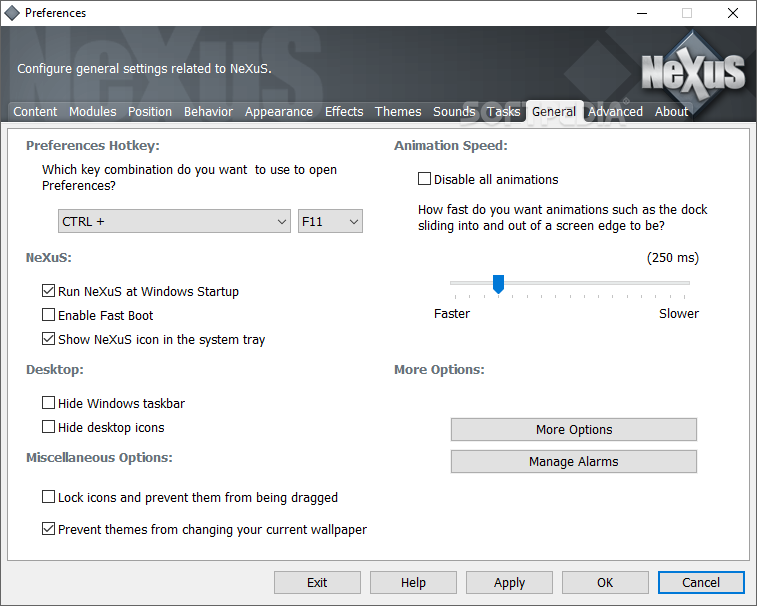Click 'Configure general settings related to NeXuS.' text
This screenshot has height=606, width=757.
point(144,69)
